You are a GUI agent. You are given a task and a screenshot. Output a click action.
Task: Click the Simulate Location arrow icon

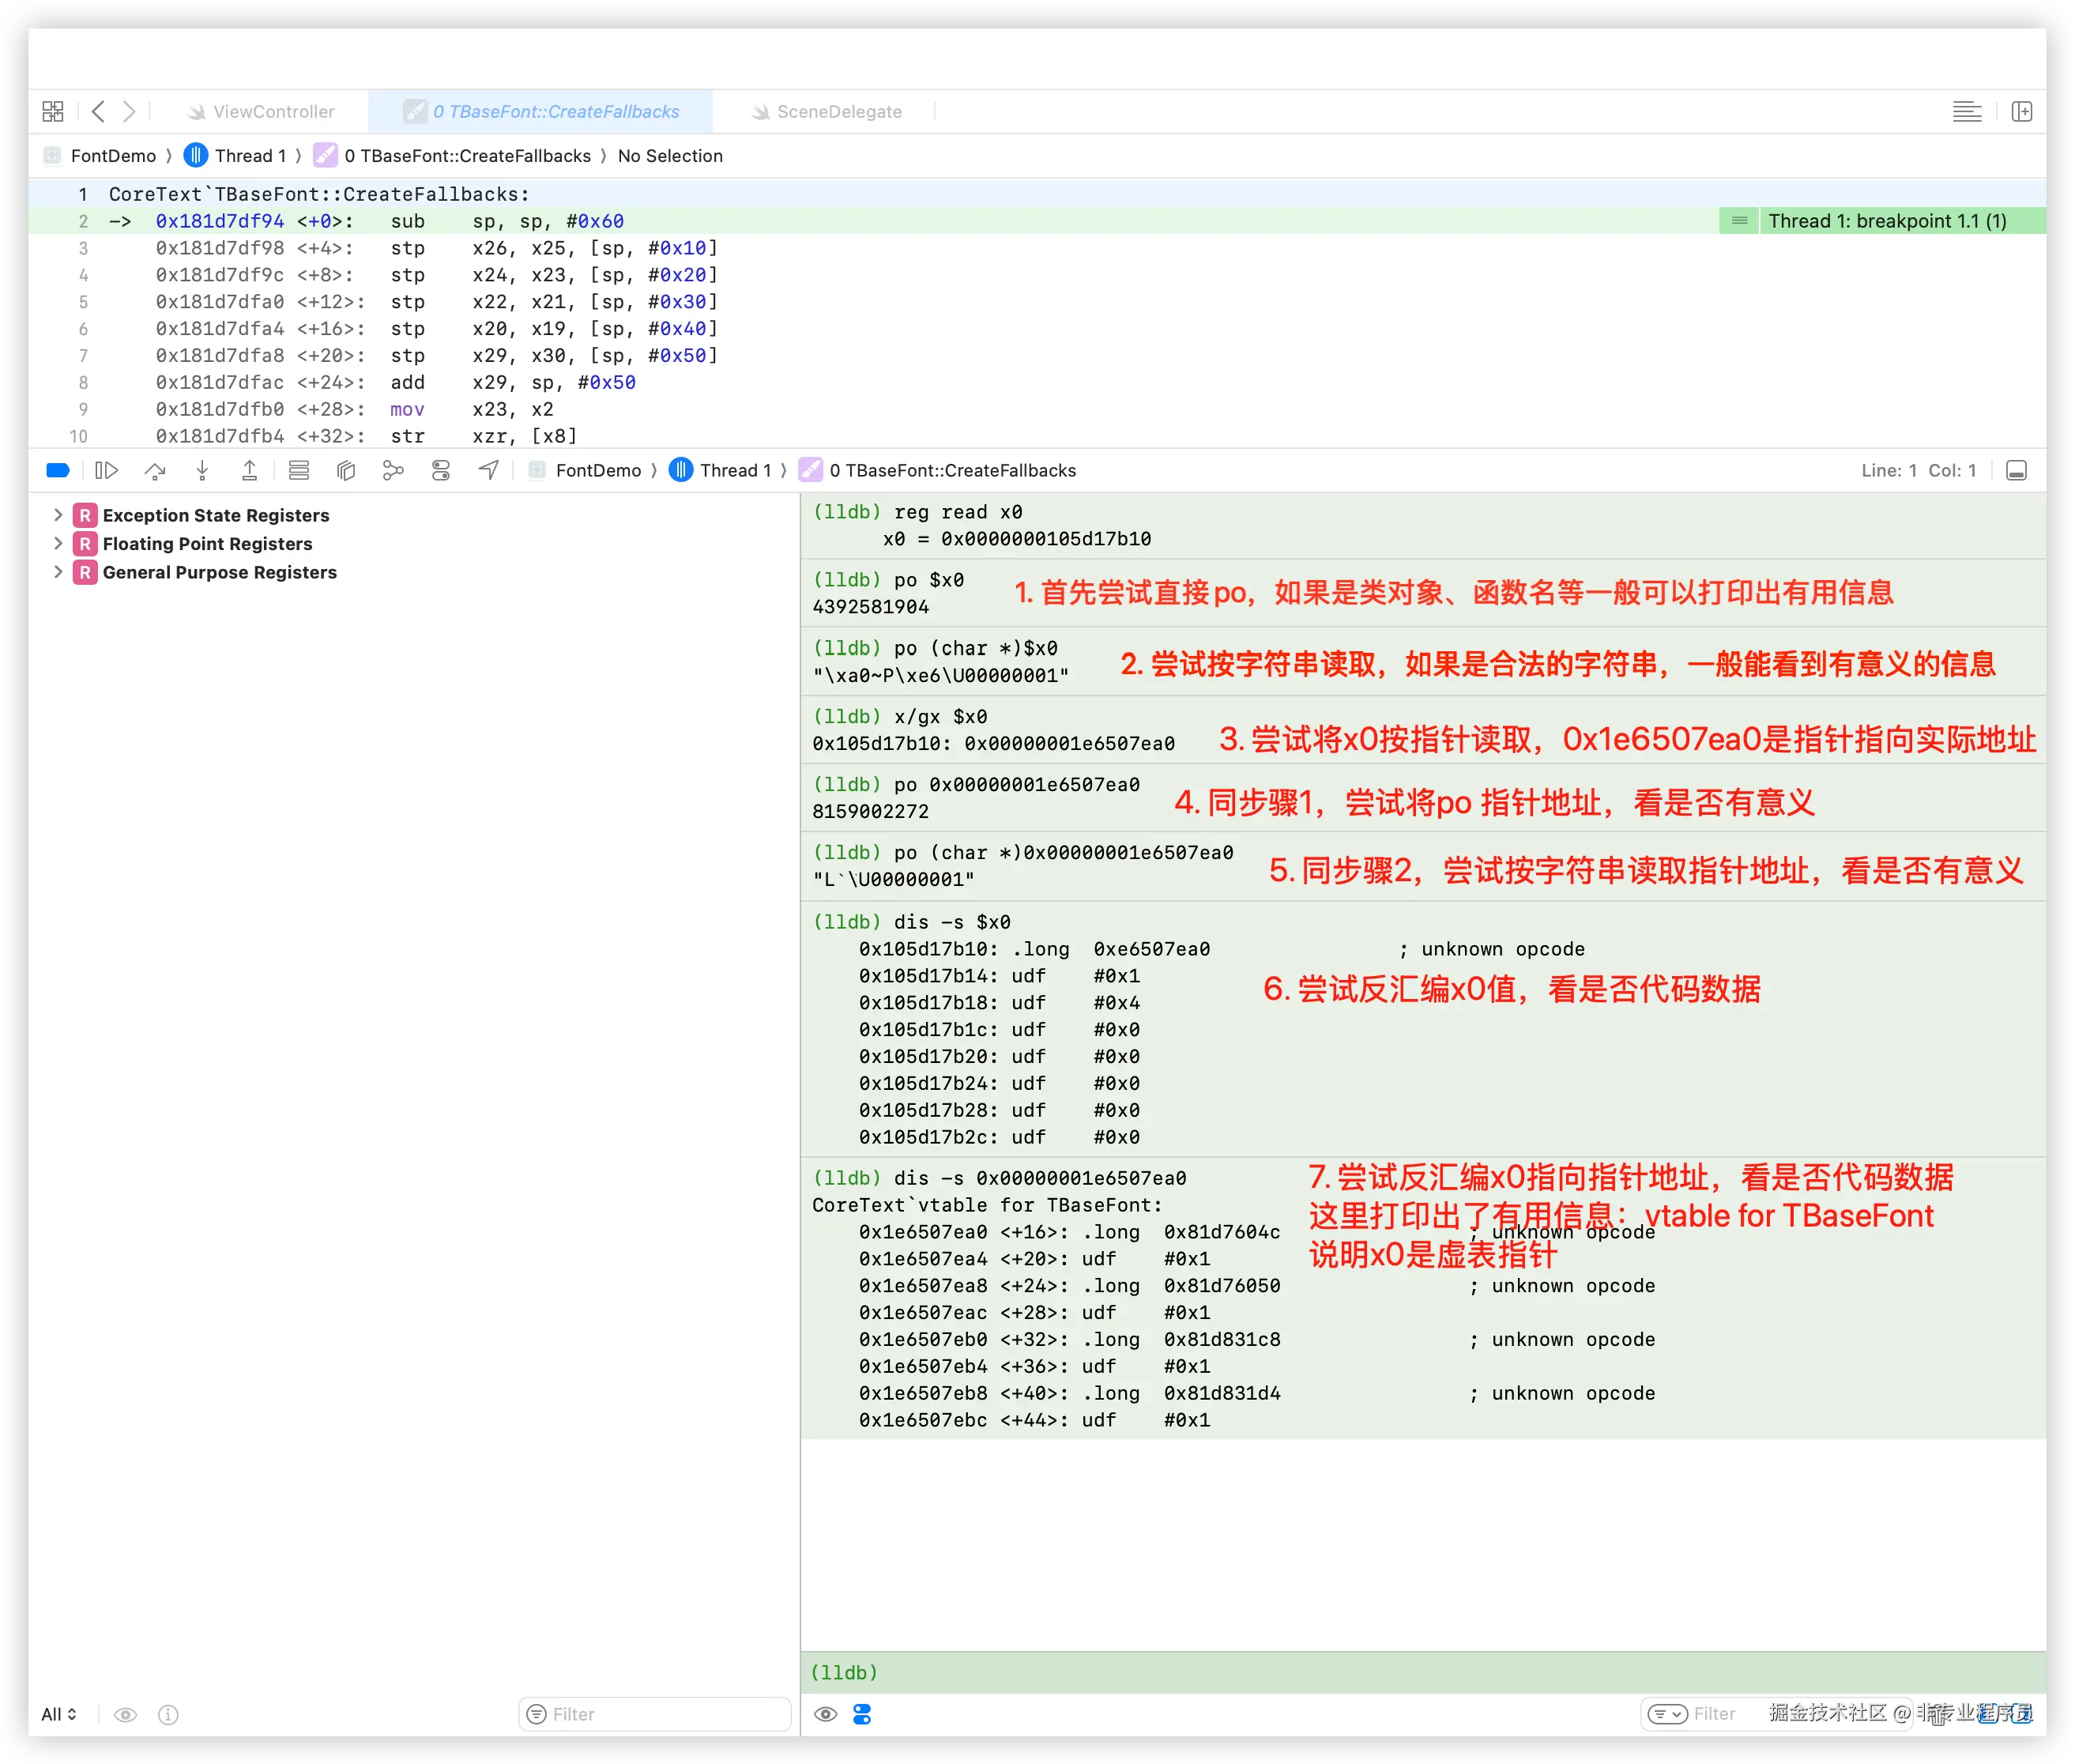tap(488, 470)
